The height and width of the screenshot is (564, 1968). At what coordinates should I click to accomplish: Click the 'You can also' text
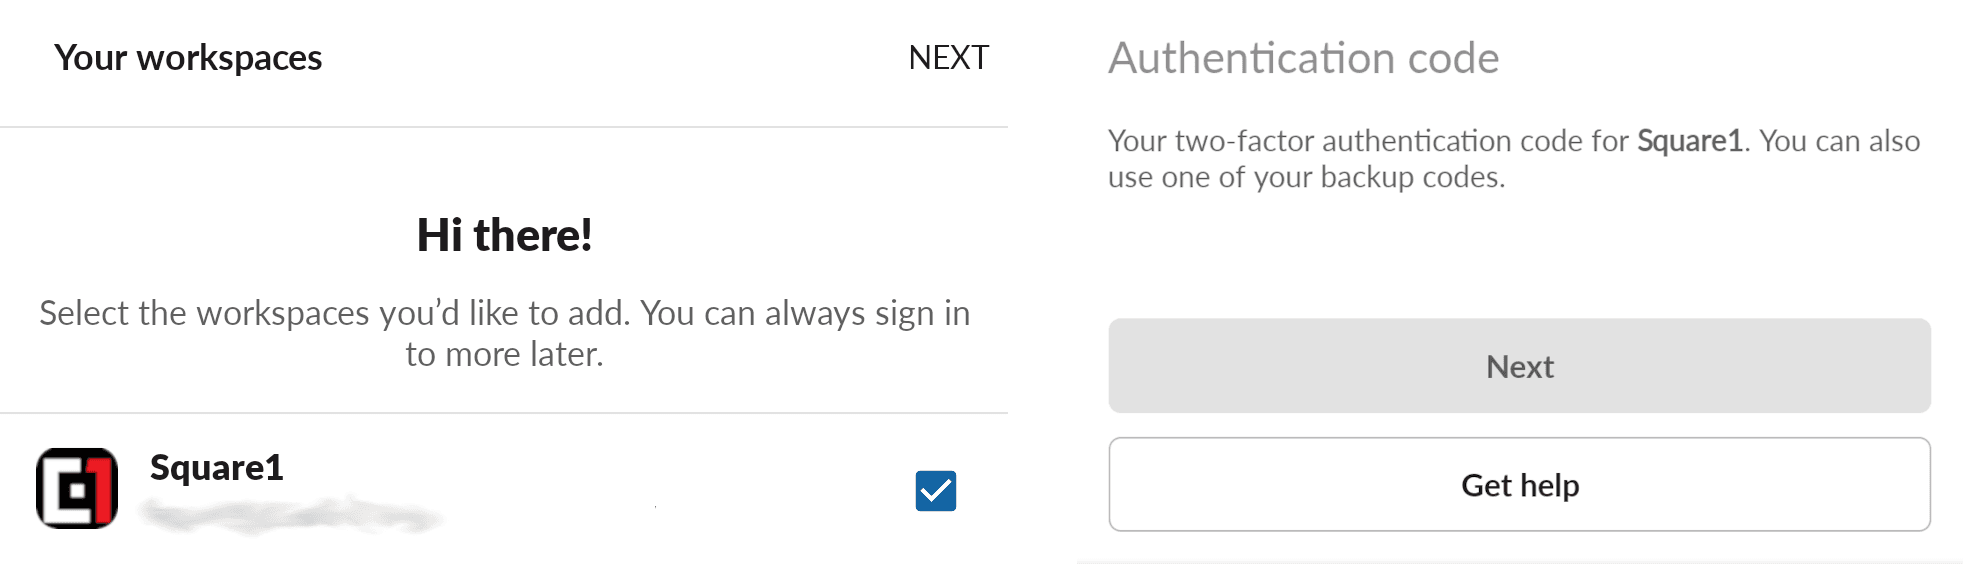coord(1839,141)
